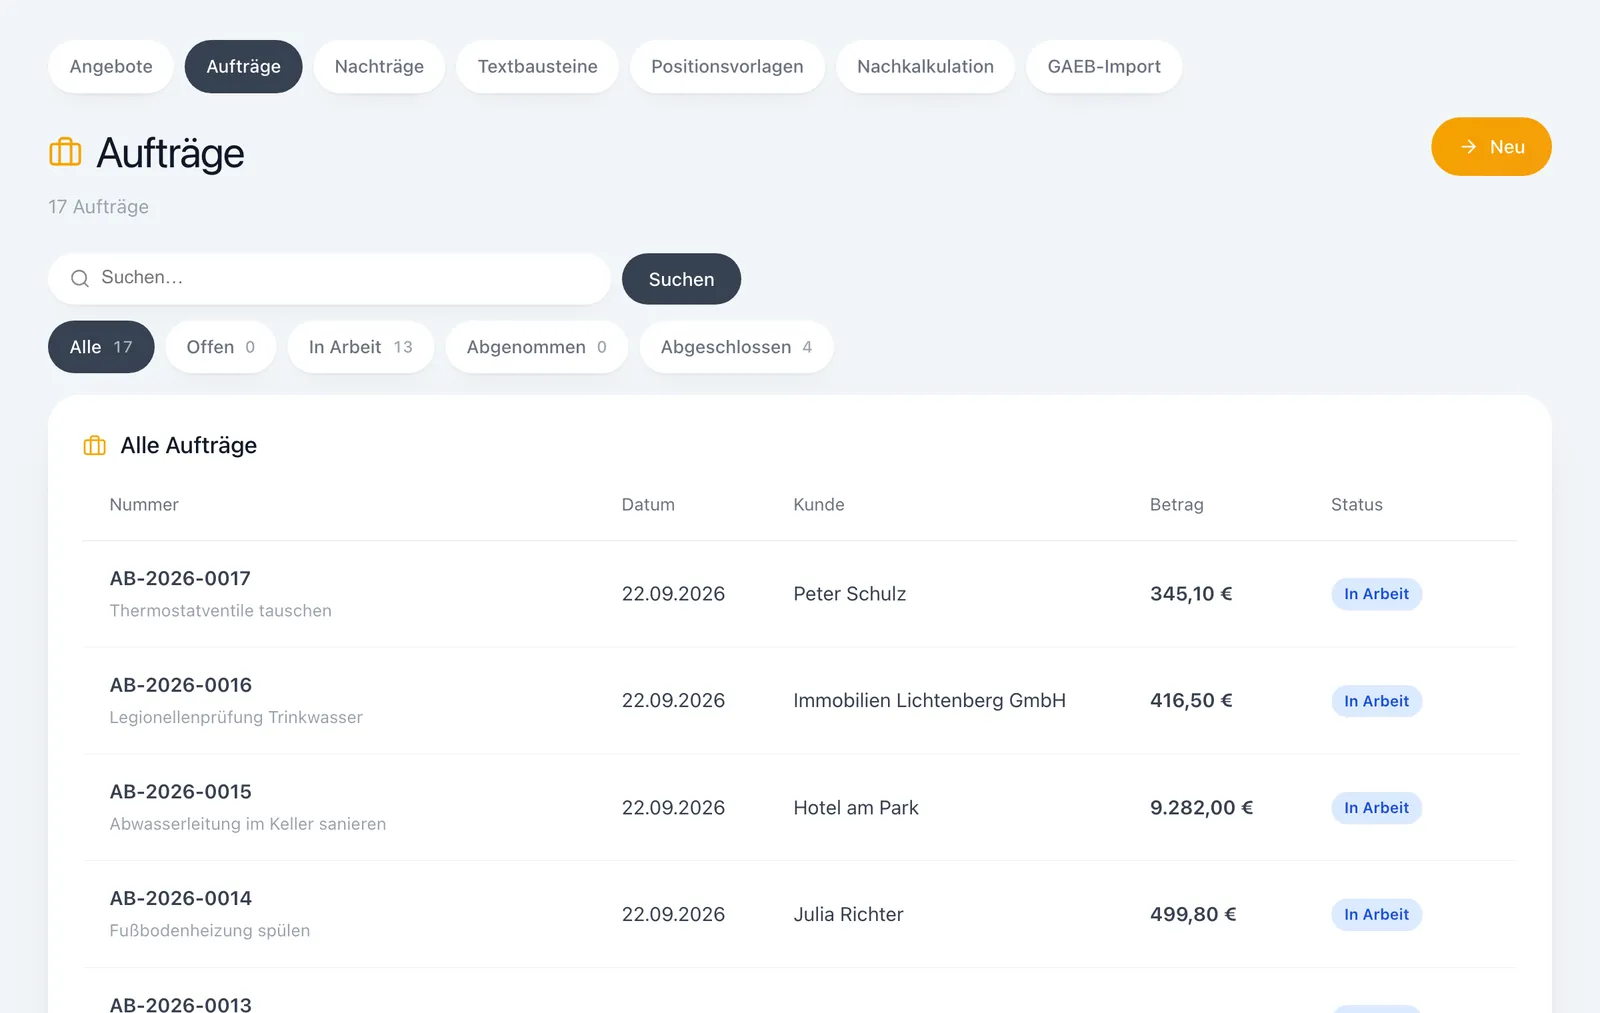Click customer Hotel am Park
The width and height of the screenshot is (1600, 1013).
coord(856,808)
